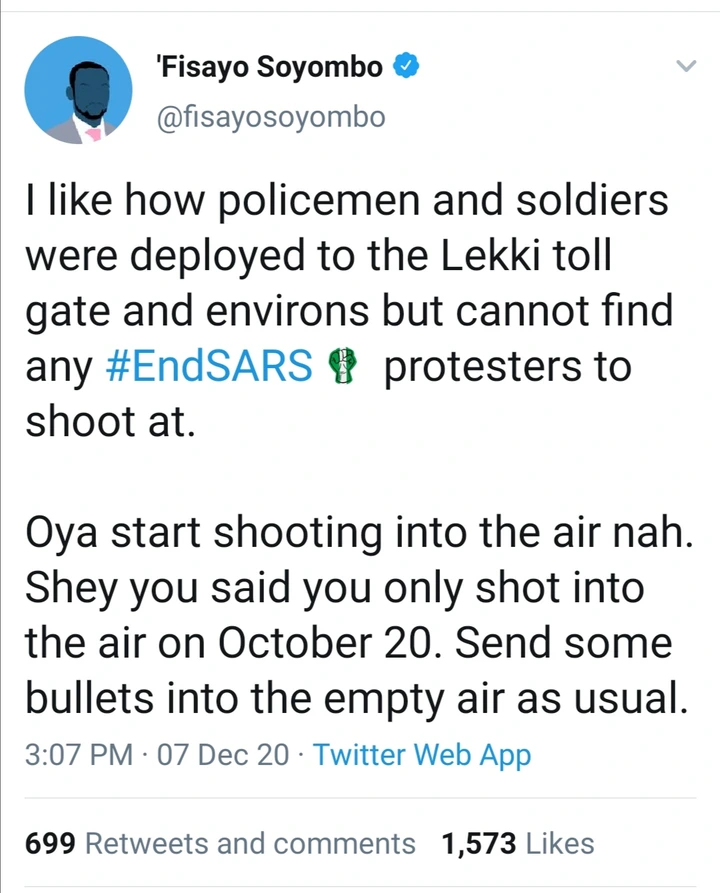Open Fisayo Soyombo's profile picture
The height and width of the screenshot is (893, 720).
pyautogui.click(x=78, y=94)
